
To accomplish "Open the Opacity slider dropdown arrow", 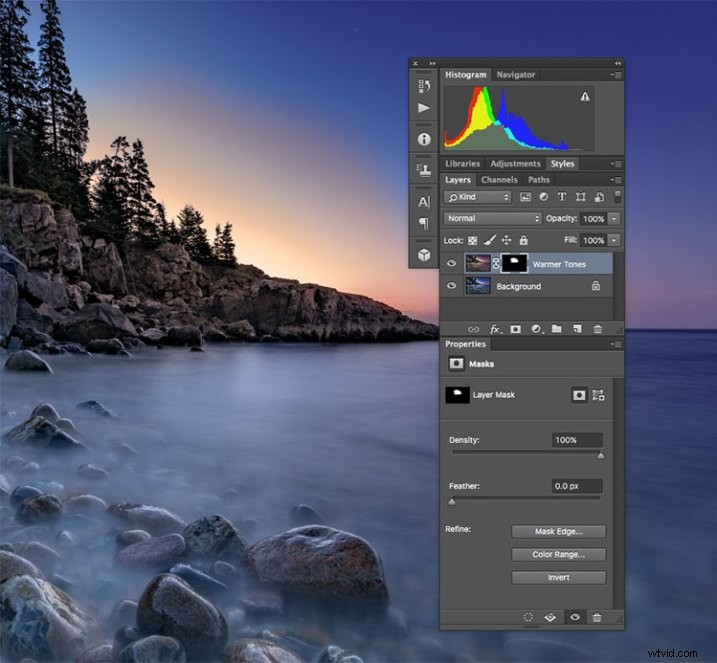I will 614,219.
